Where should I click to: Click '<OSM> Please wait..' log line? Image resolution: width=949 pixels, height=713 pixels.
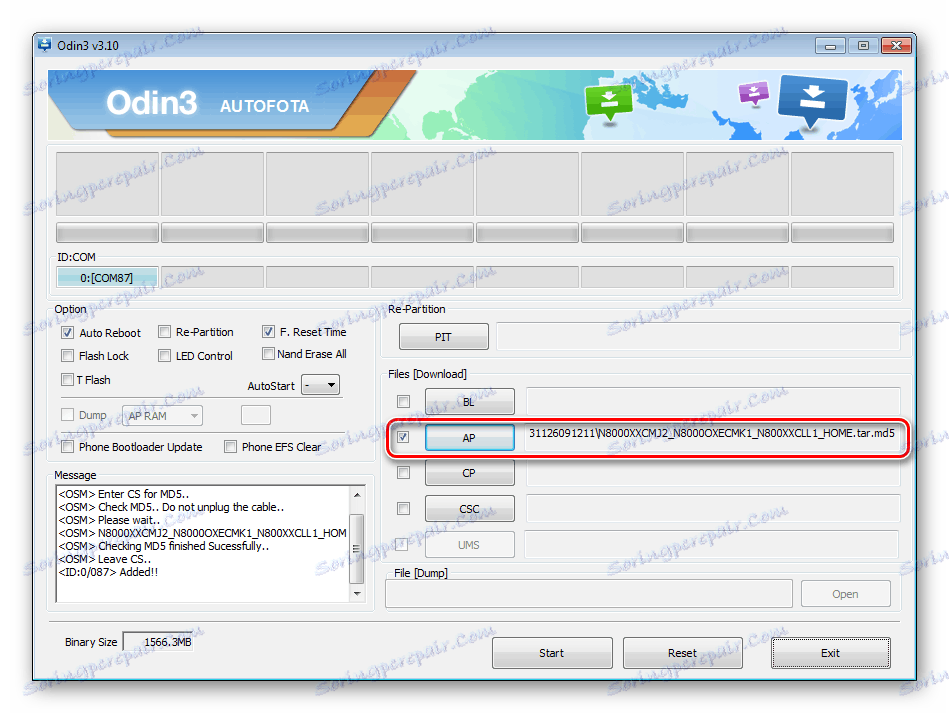110,520
